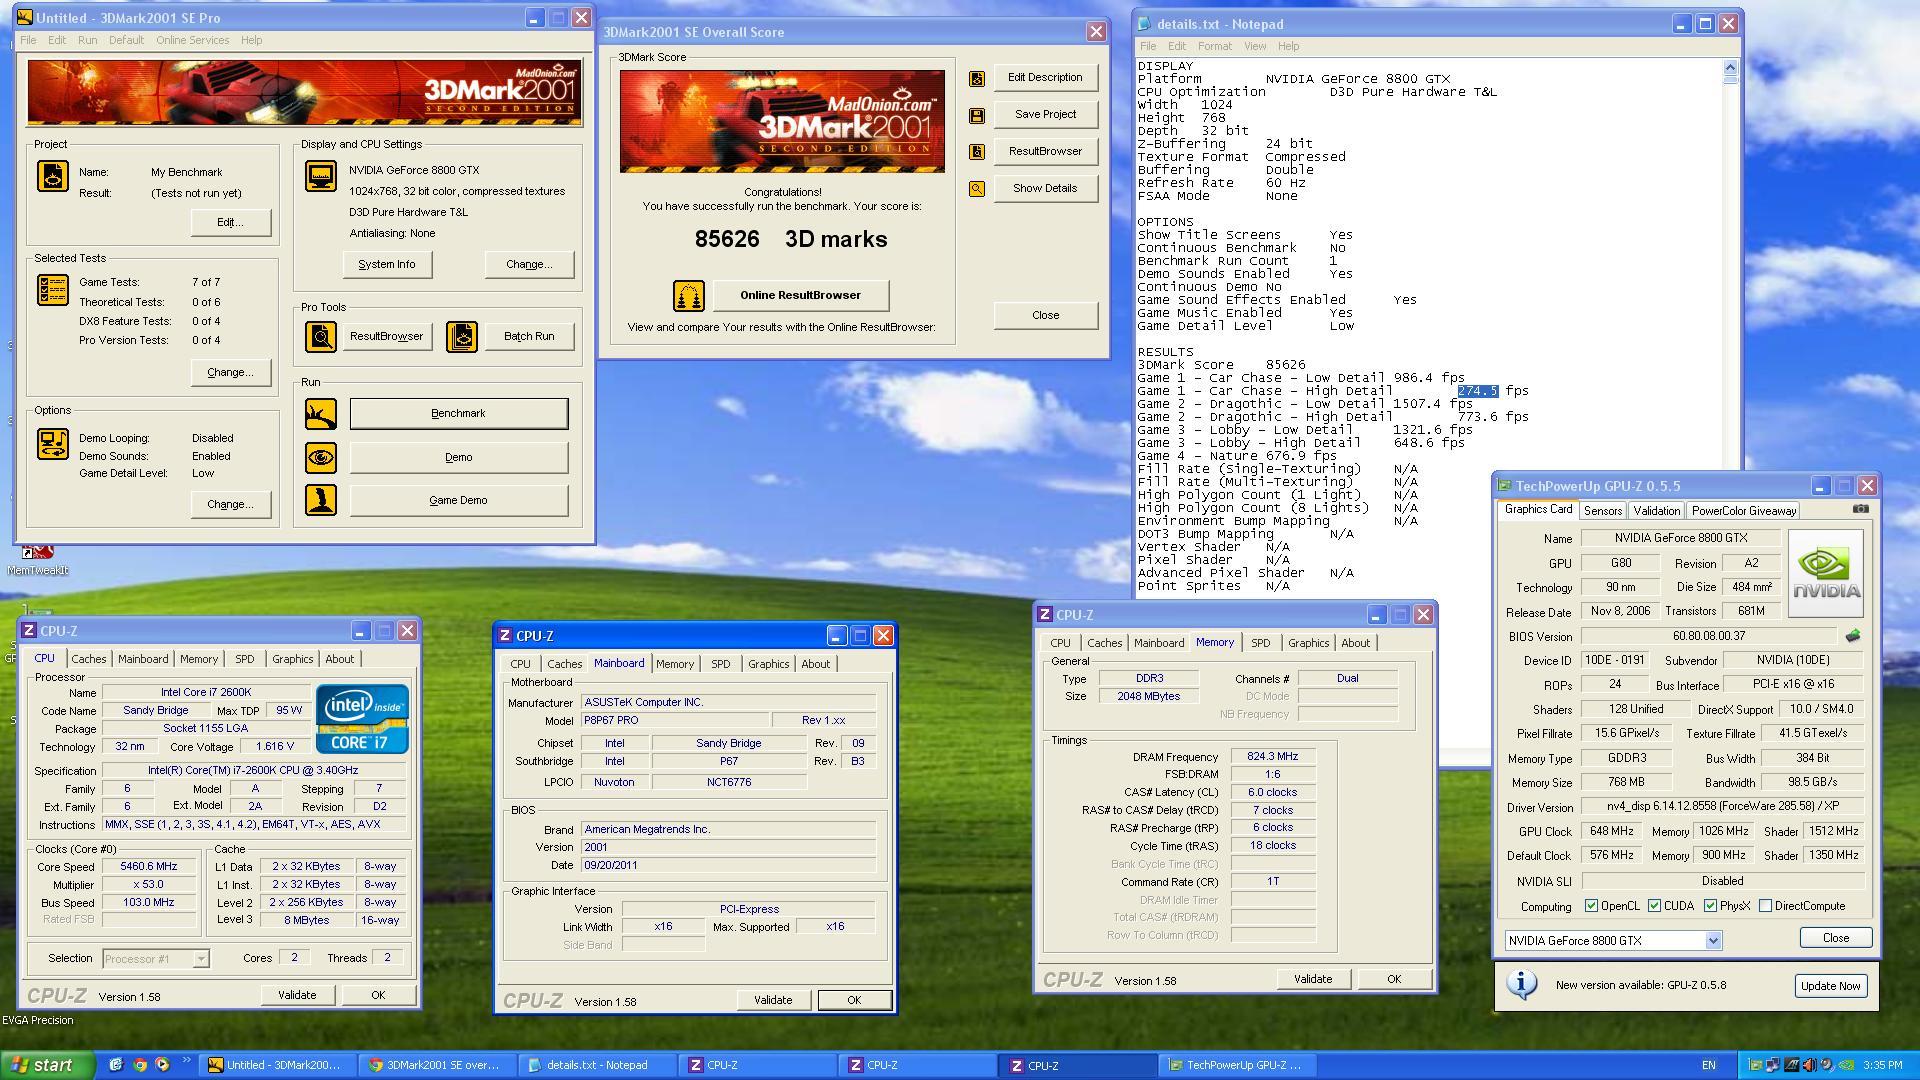Click the ResultBrowser icon in score window
Viewport: 1920px width, 1080px height.
(977, 152)
